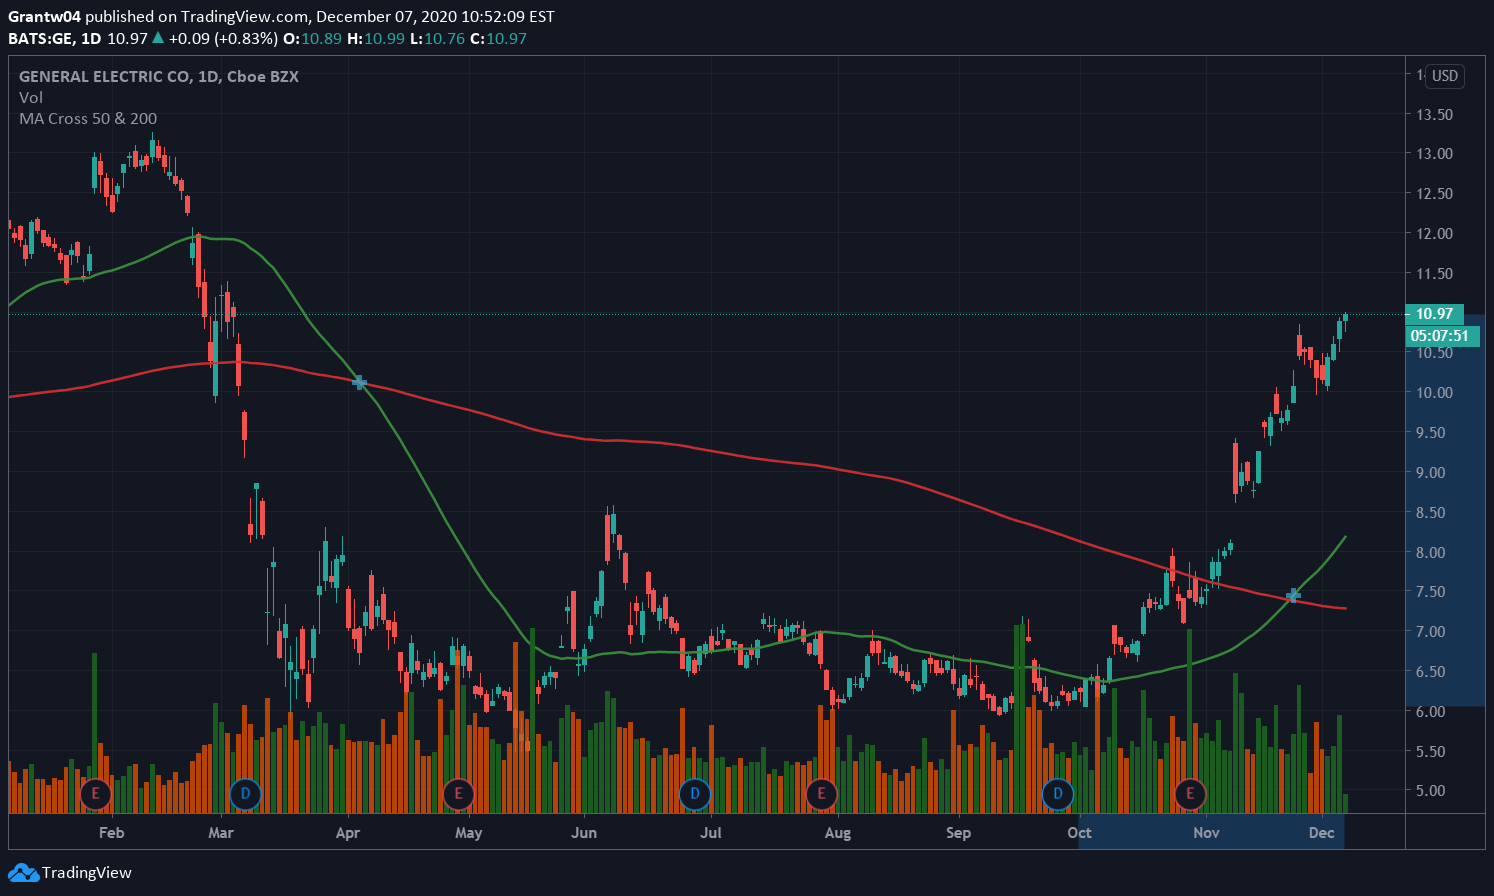Select the GENERAL ELECTRIC CO legend title

[159, 76]
